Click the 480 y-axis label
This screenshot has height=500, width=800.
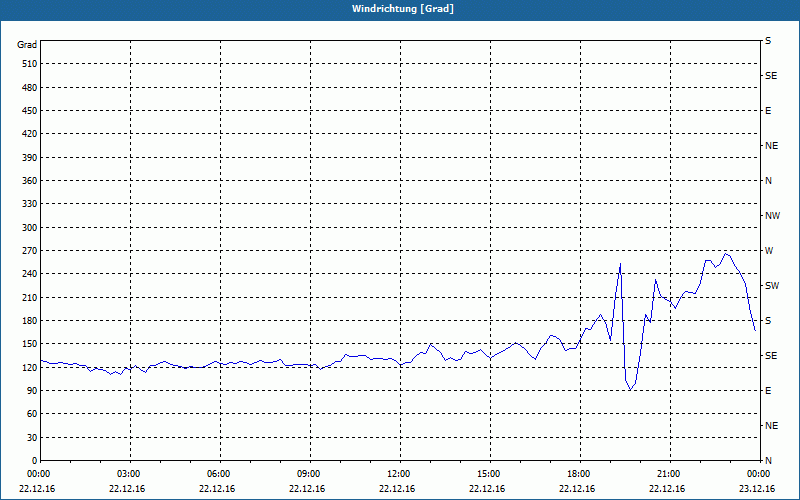coord(30,88)
